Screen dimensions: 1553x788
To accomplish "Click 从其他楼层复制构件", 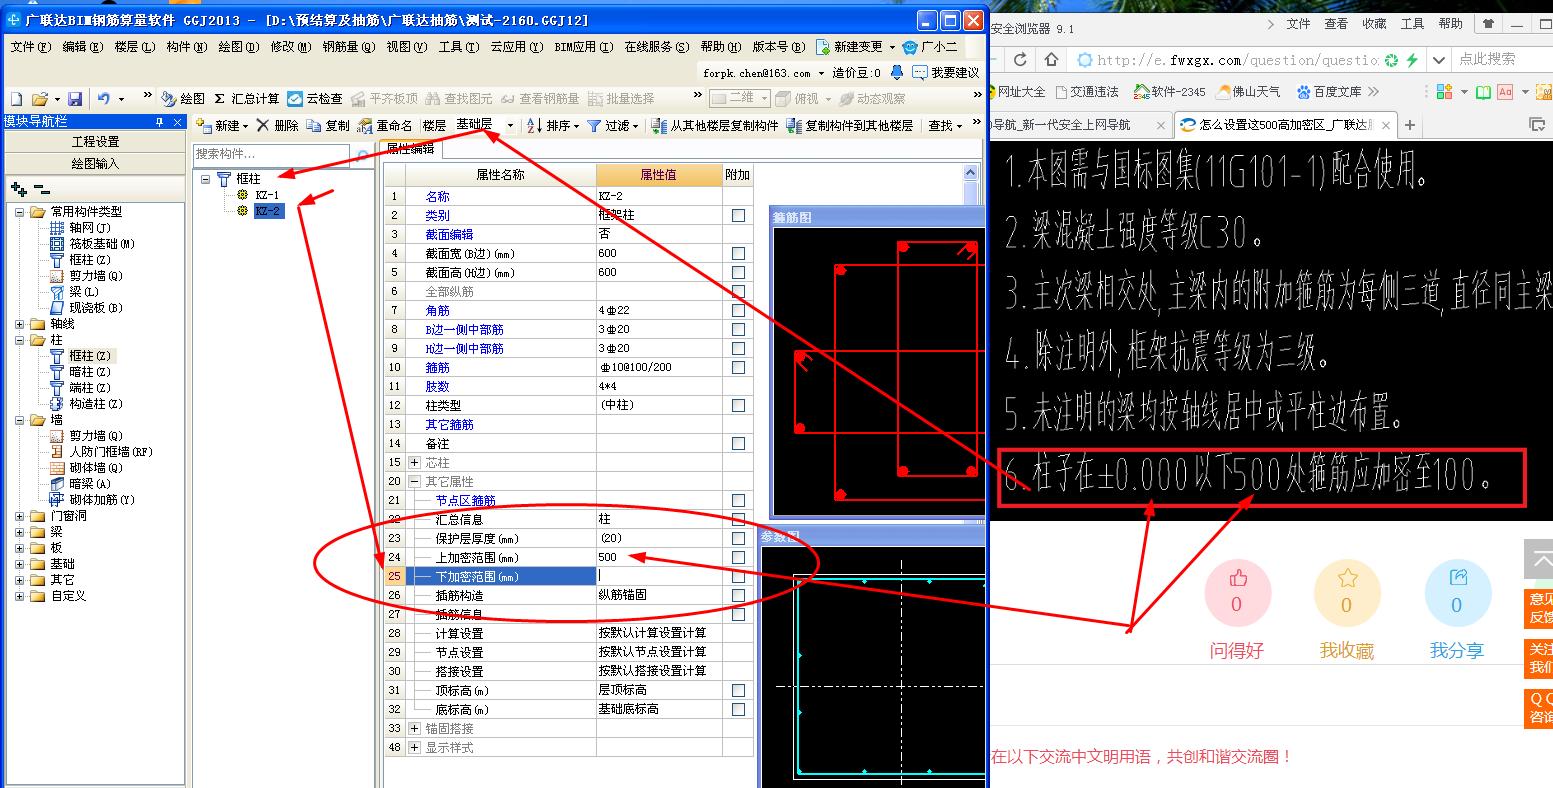I will coord(714,125).
